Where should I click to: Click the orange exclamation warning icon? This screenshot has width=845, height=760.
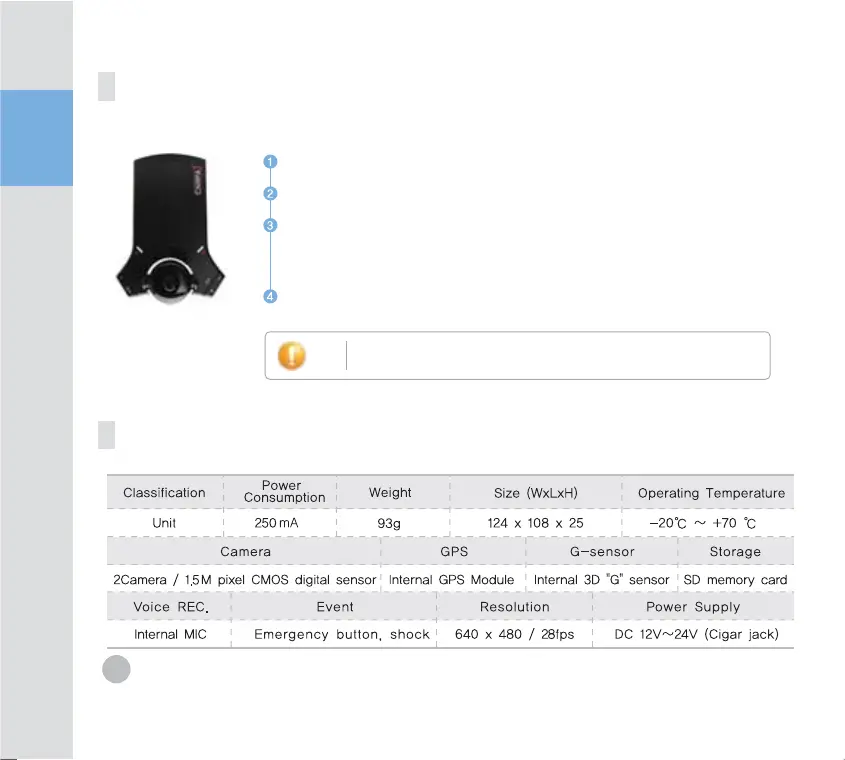(x=292, y=356)
